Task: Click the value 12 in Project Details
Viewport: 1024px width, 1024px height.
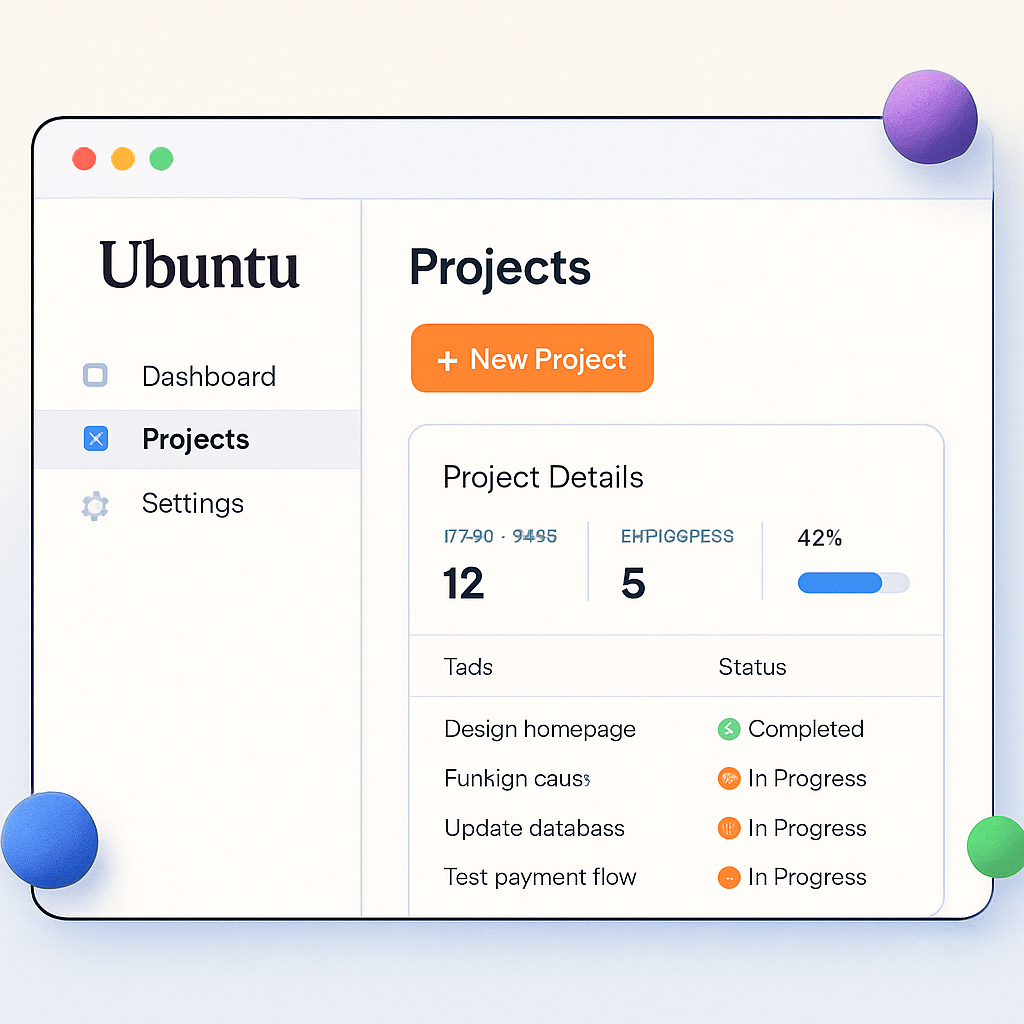Action: [x=463, y=583]
